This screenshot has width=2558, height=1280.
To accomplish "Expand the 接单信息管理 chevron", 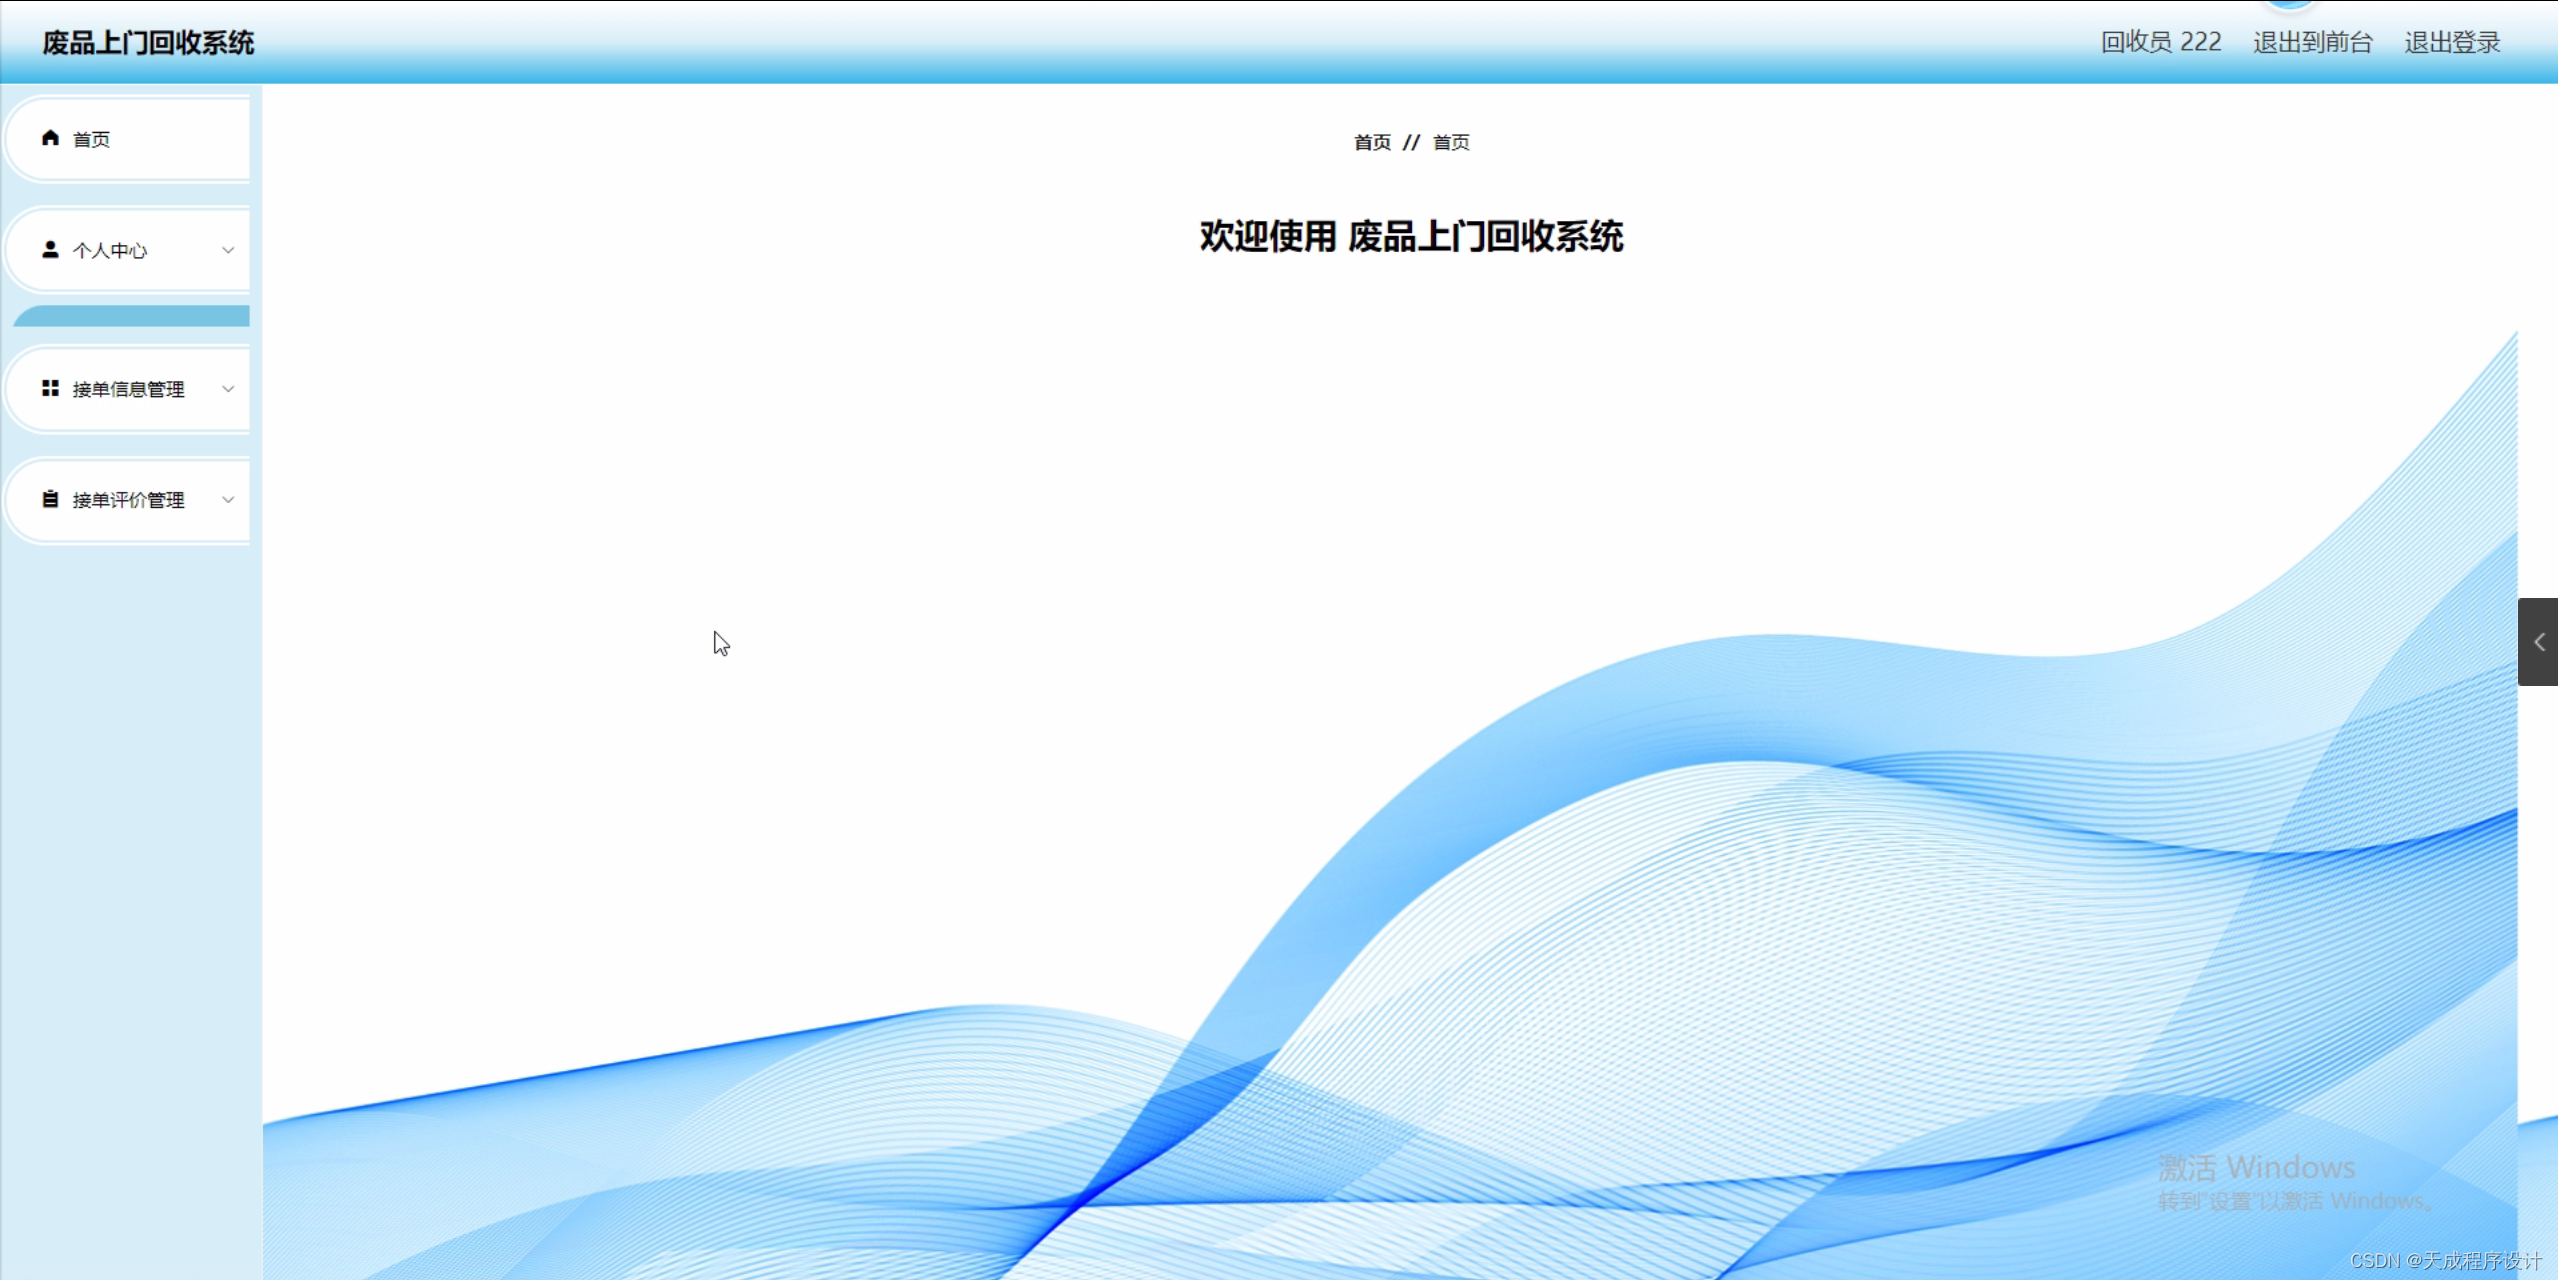I will click(228, 389).
